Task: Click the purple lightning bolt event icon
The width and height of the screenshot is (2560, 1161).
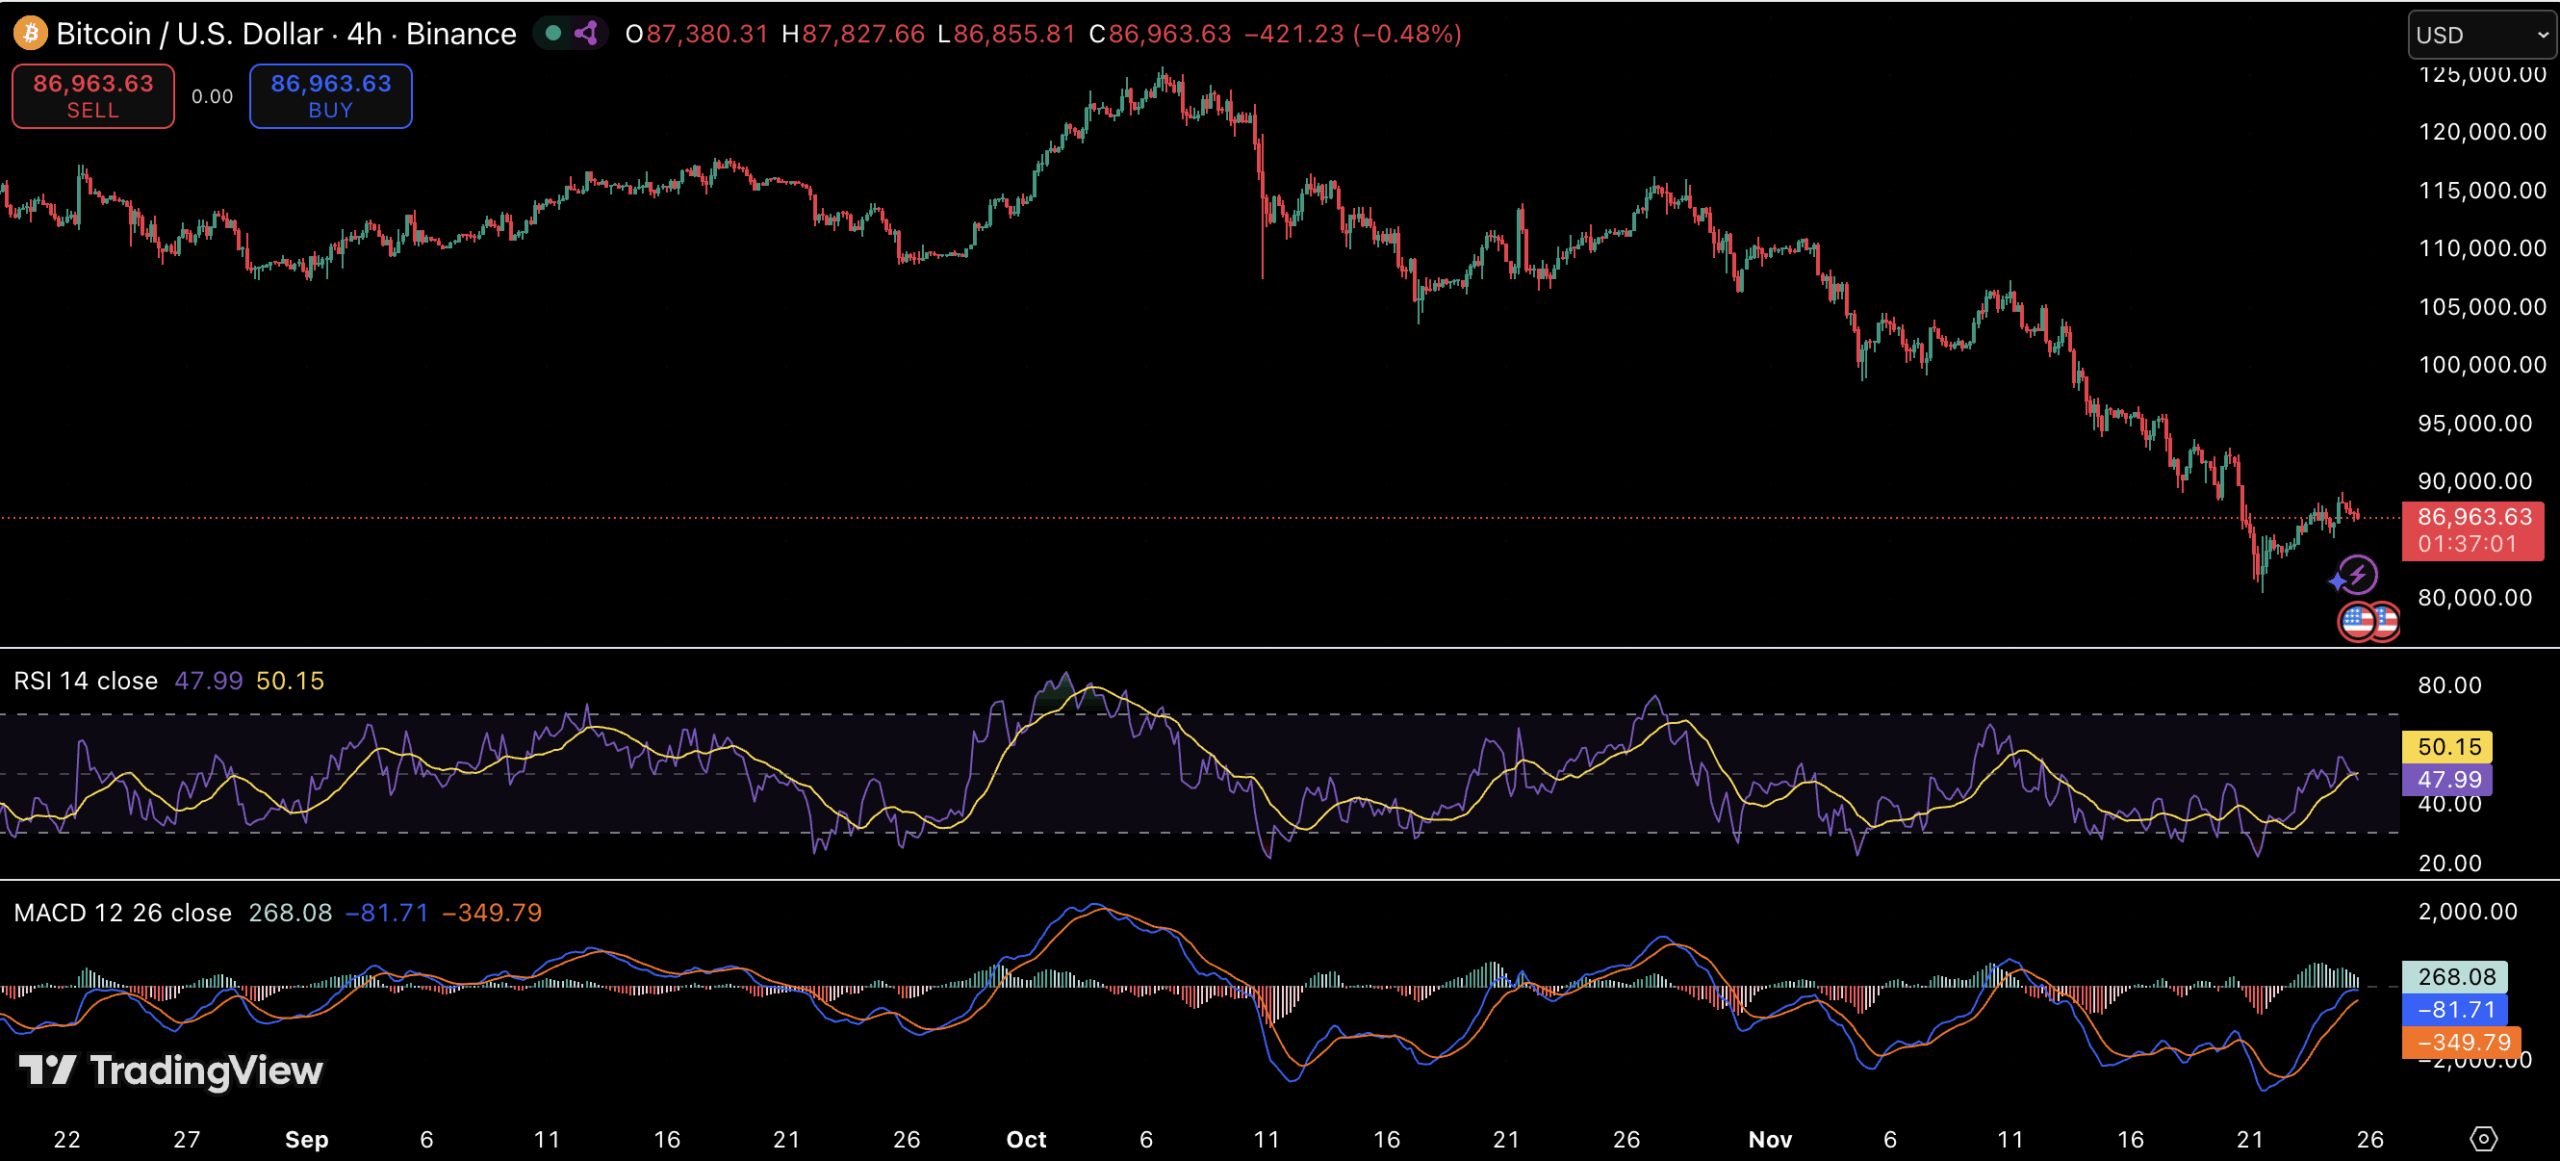Action: coord(2359,574)
